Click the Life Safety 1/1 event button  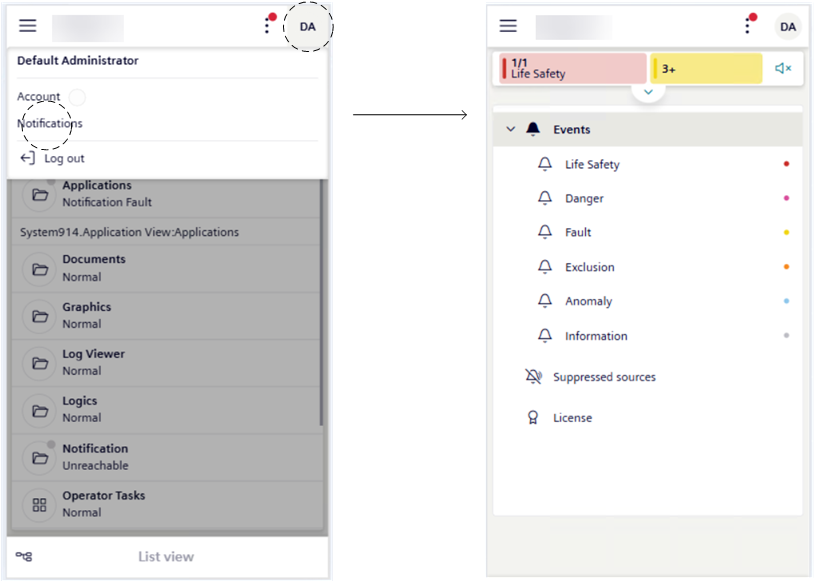(572, 69)
